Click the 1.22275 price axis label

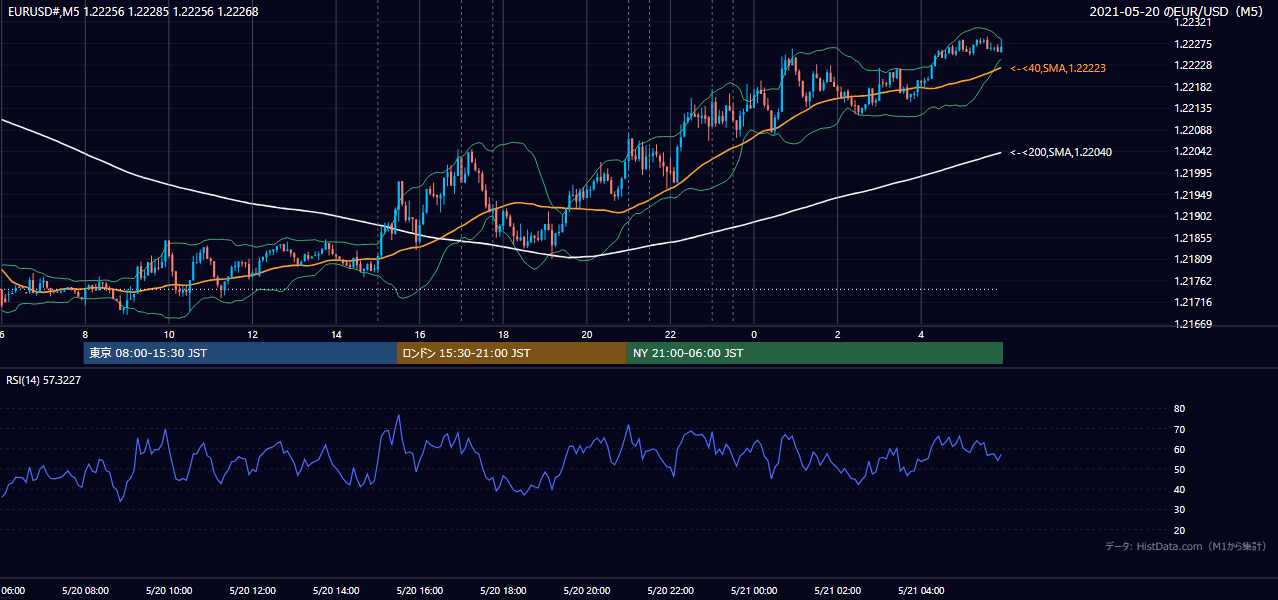click(1193, 44)
